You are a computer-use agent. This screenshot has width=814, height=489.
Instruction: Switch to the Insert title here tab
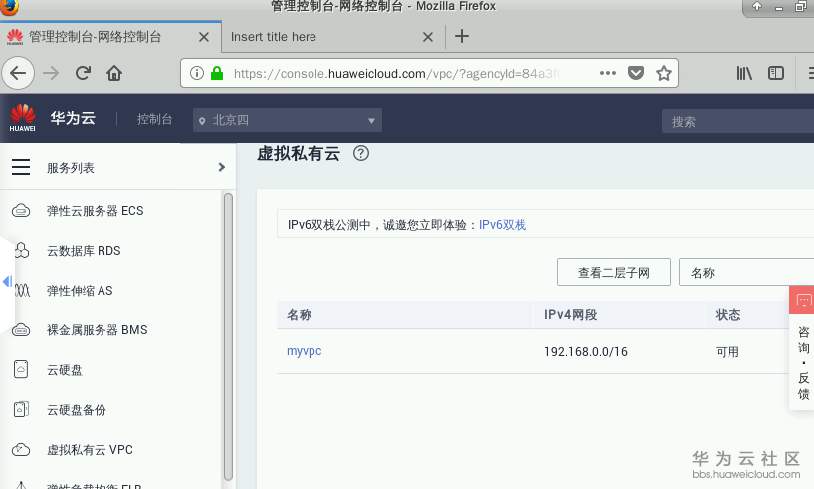tap(332, 37)
